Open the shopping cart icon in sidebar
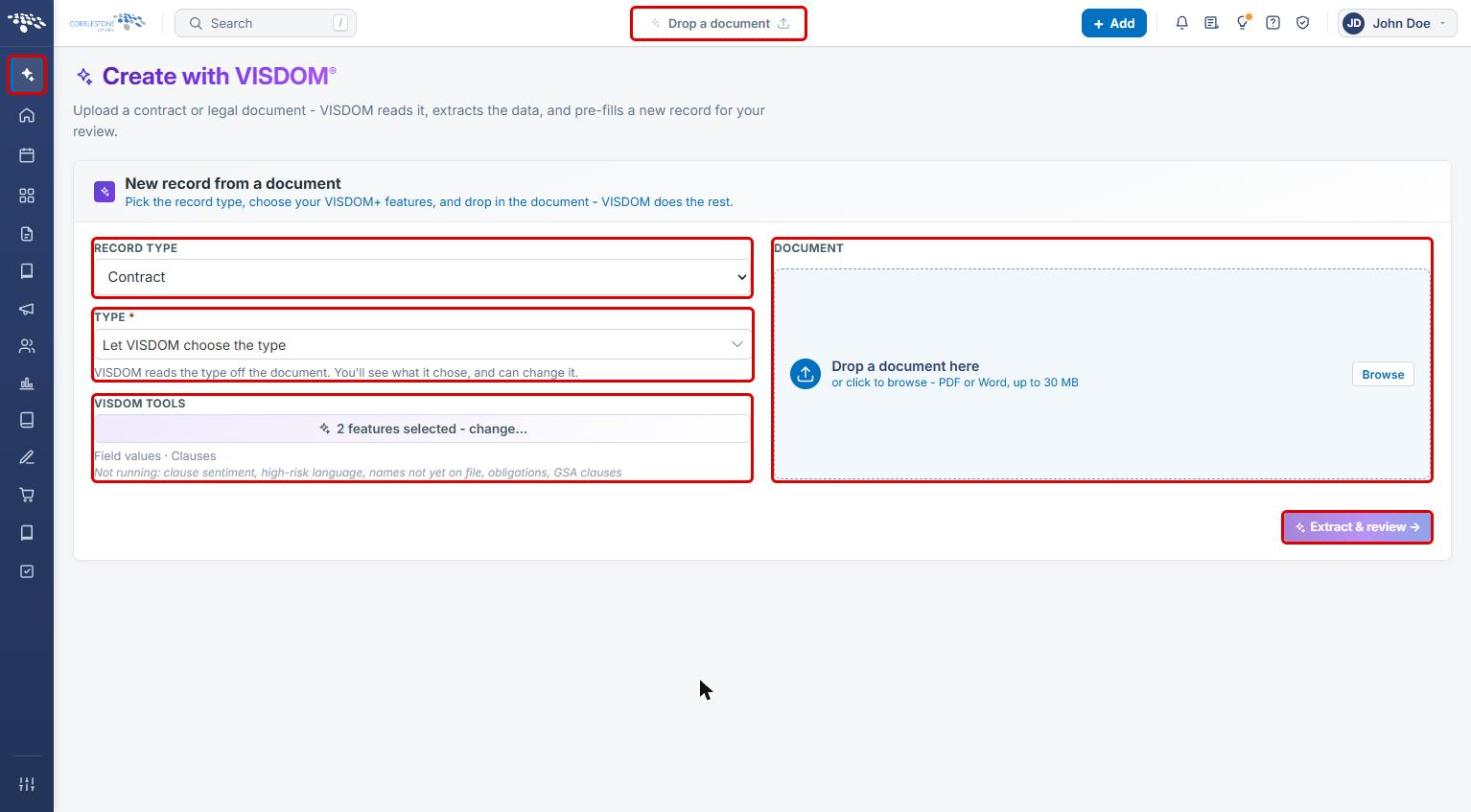1471x812 pixels. tap(27, 495)
